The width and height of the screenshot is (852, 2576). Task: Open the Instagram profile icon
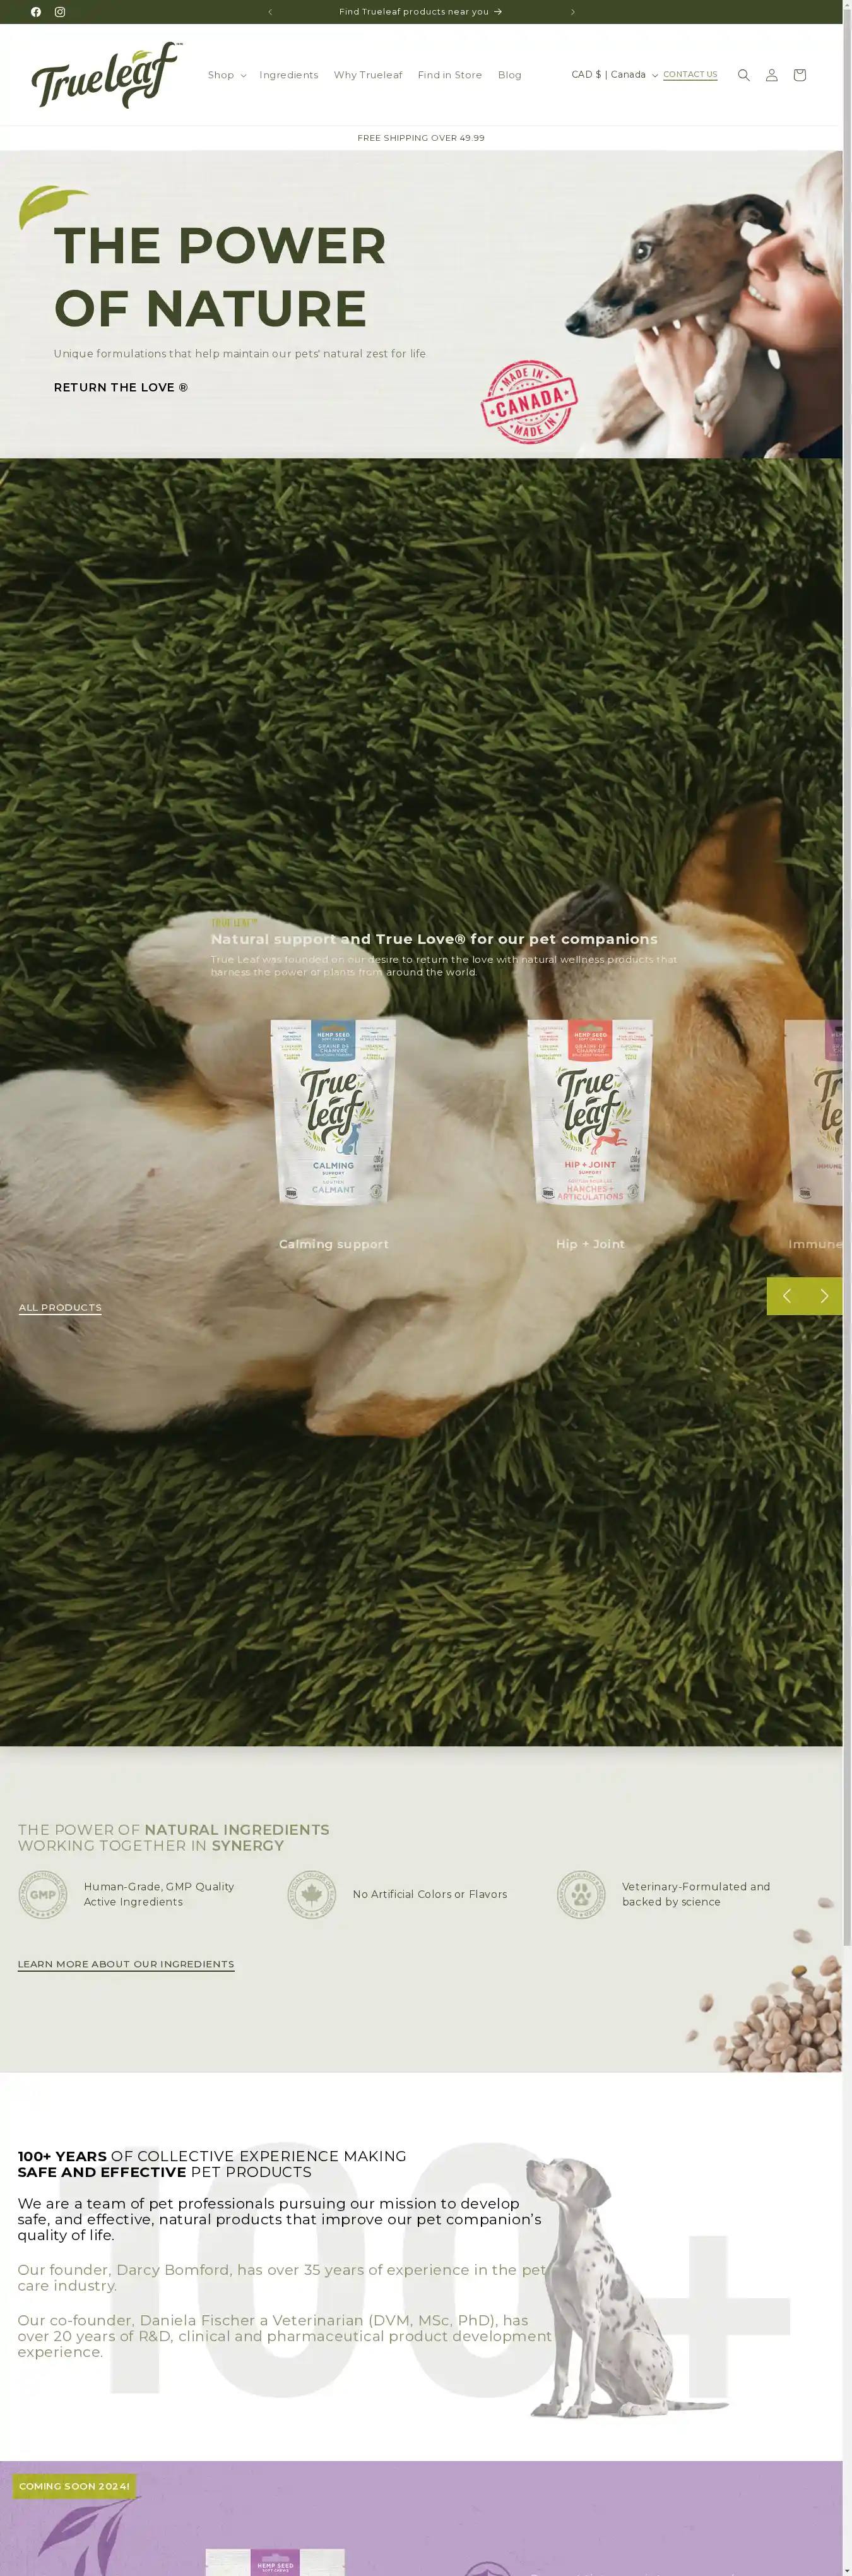point(60,12)
